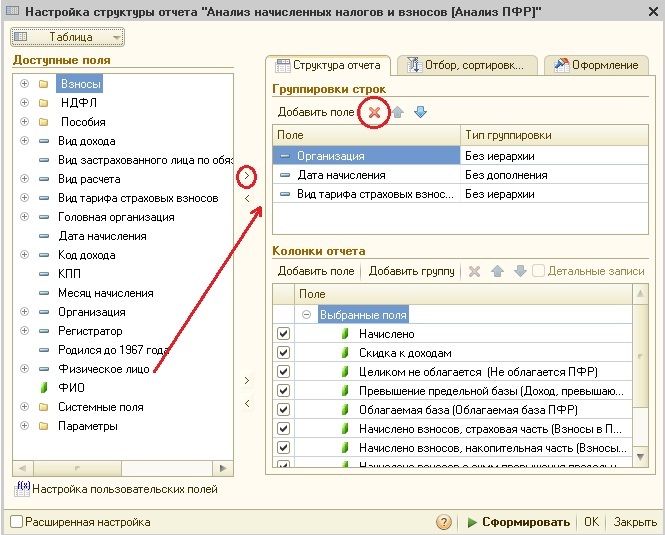Image resolution: width=665 pixels, height=535 pixels.
Task: Move grouping row down with blue arrow
Action: click(x=420, y=112)
